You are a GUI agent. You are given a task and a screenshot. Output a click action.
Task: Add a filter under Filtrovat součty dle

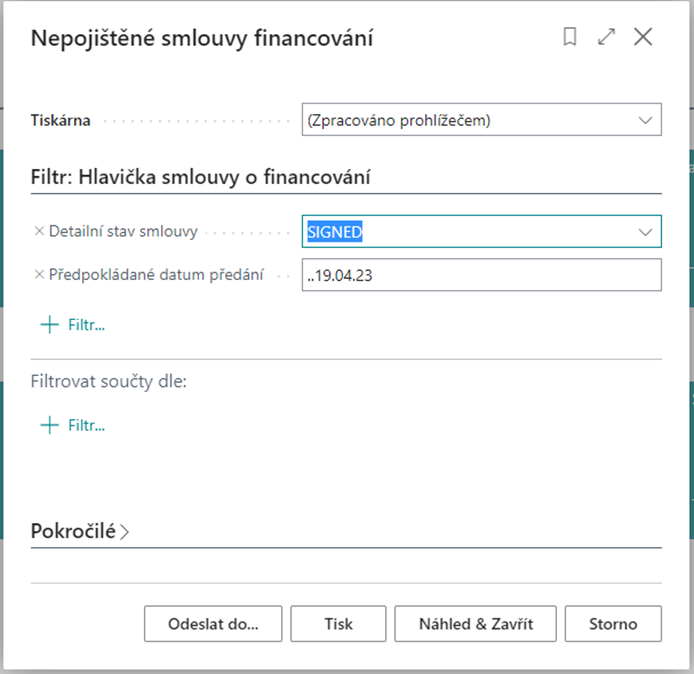tap(73, 425)
